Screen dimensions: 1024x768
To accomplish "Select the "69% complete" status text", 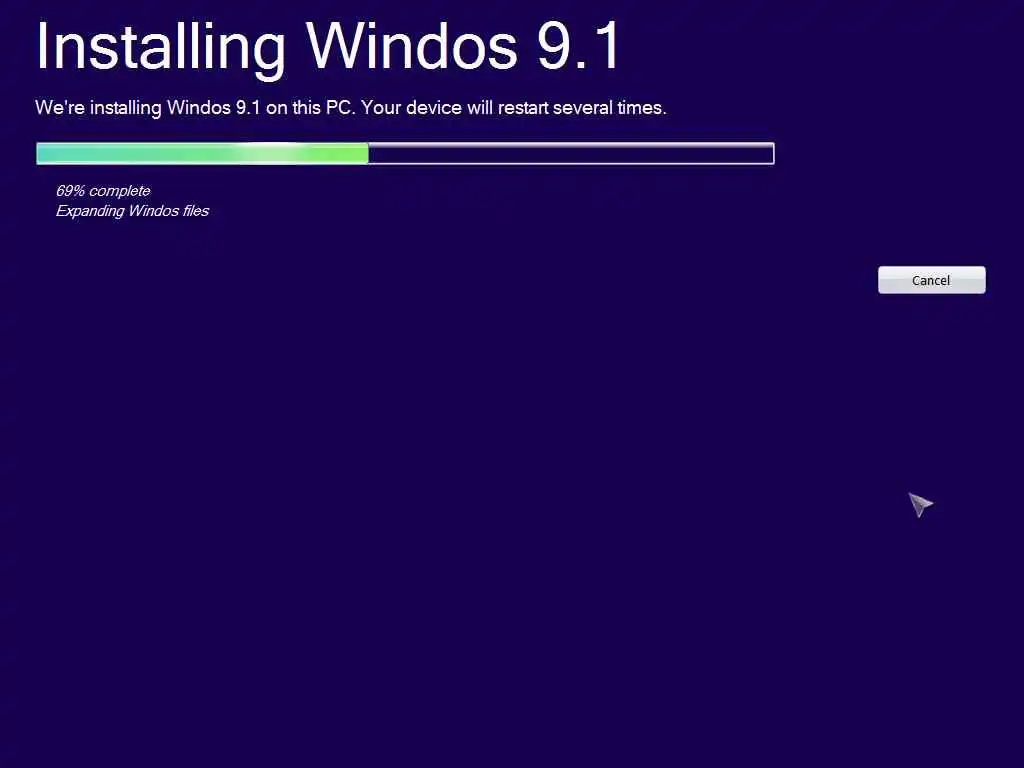I will [x=103, y=191].
